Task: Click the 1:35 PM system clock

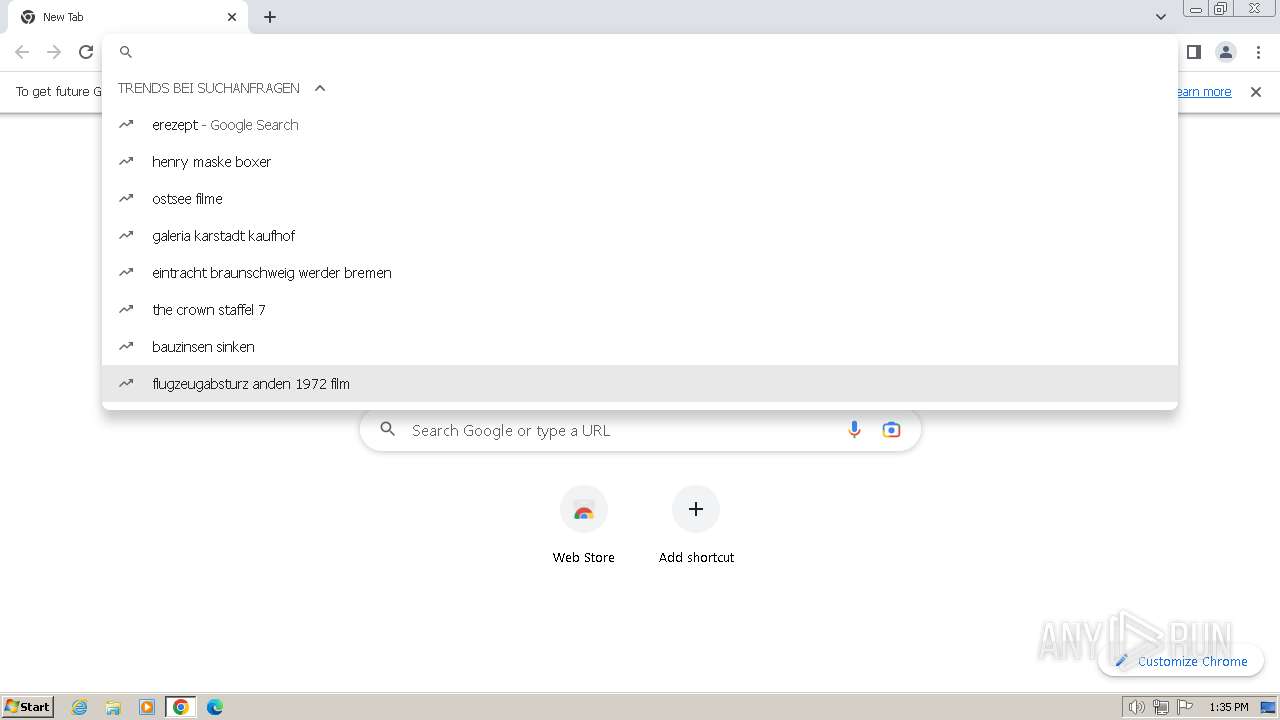Action: (1229, 707)
